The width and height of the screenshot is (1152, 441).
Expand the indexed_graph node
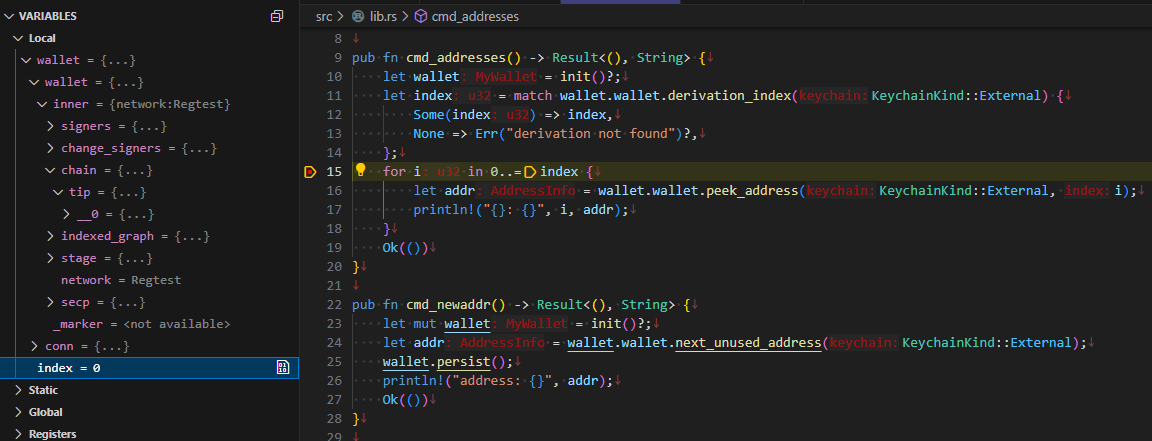click(x=51, y=236)
